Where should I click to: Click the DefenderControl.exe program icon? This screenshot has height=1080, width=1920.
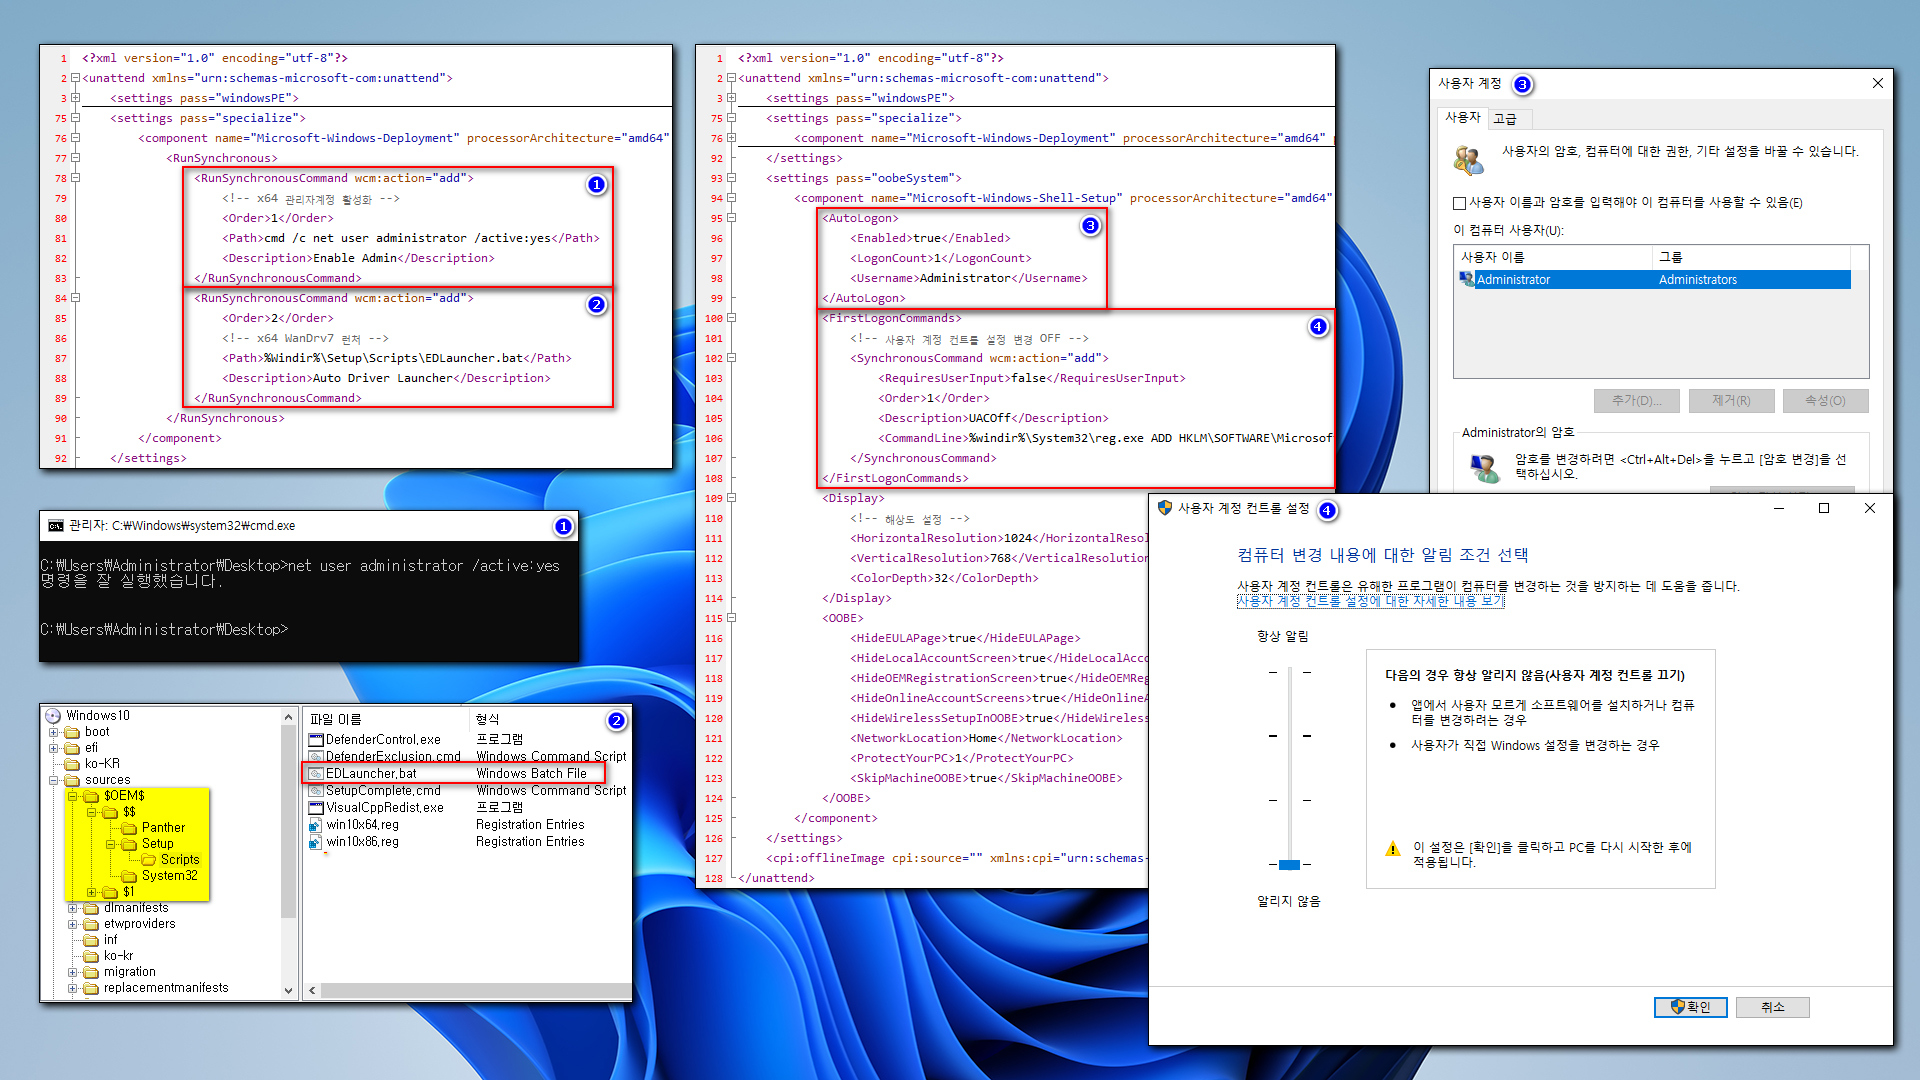click(x=316, y=740)
